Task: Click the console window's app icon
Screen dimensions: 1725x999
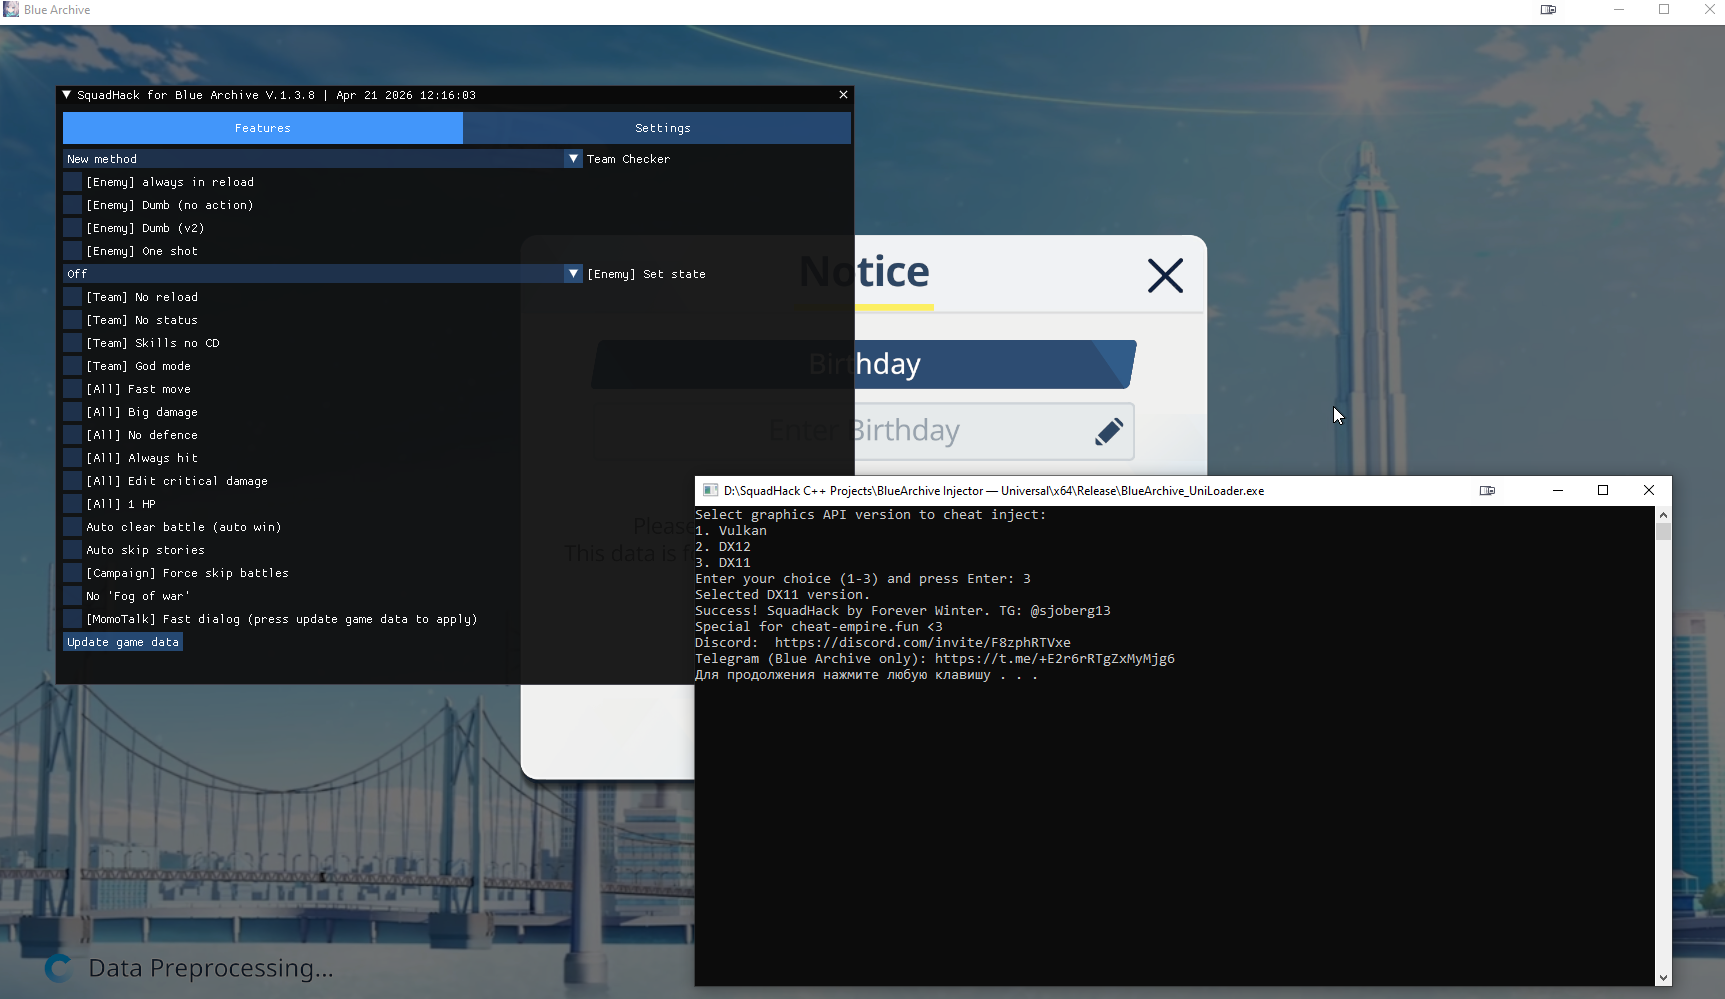Action: click(710, 490)
